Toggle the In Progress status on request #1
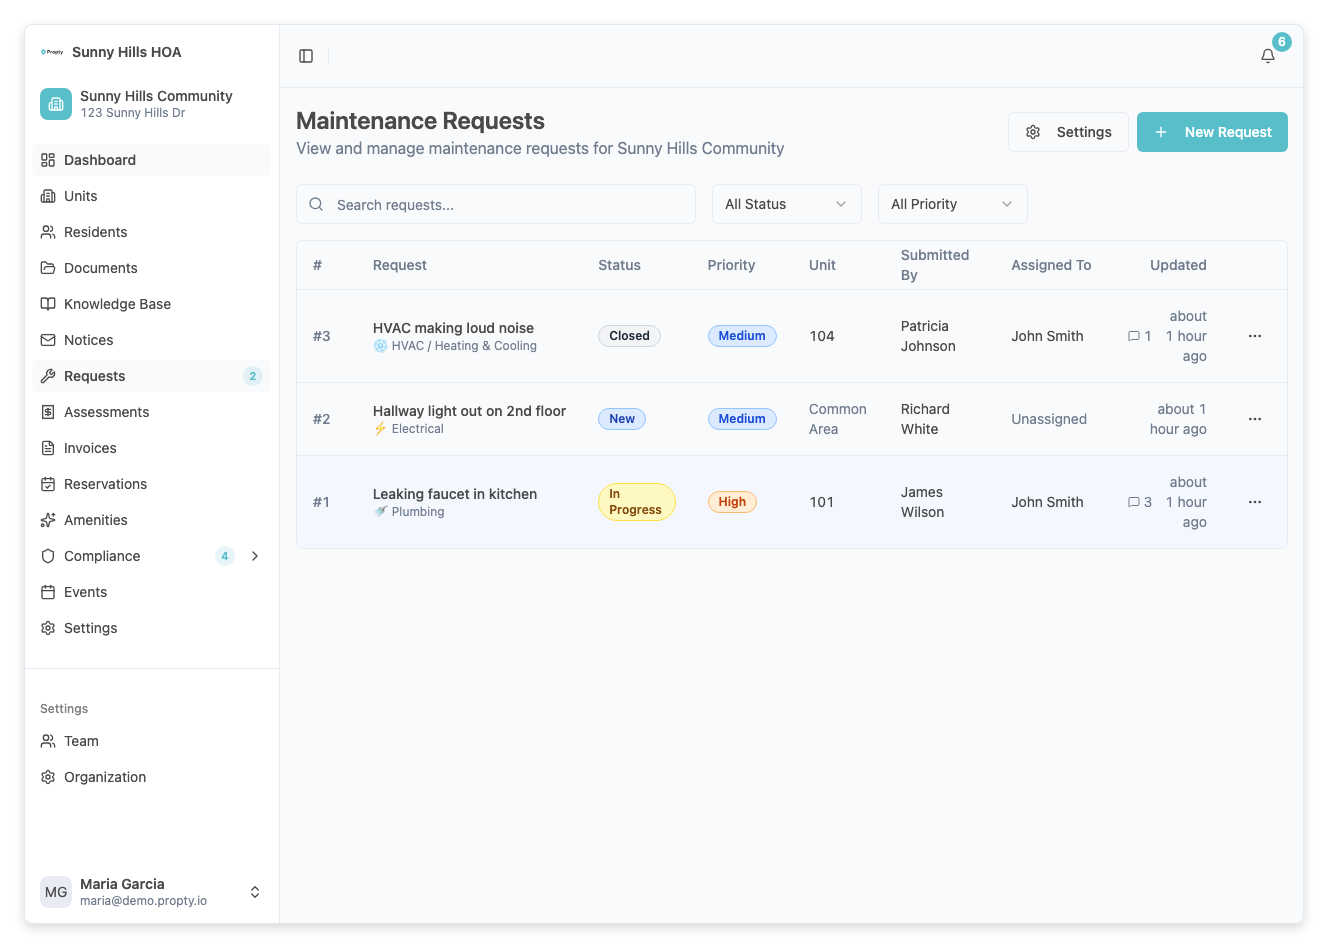The image size is (1328, 948). 636,501
